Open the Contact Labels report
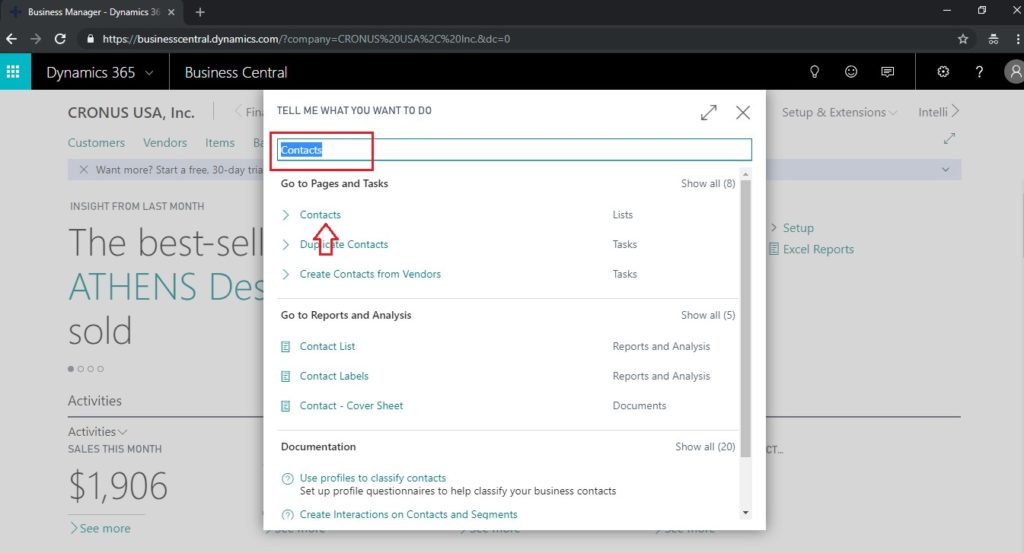The image size is (1024, 553). pos(334,376)
